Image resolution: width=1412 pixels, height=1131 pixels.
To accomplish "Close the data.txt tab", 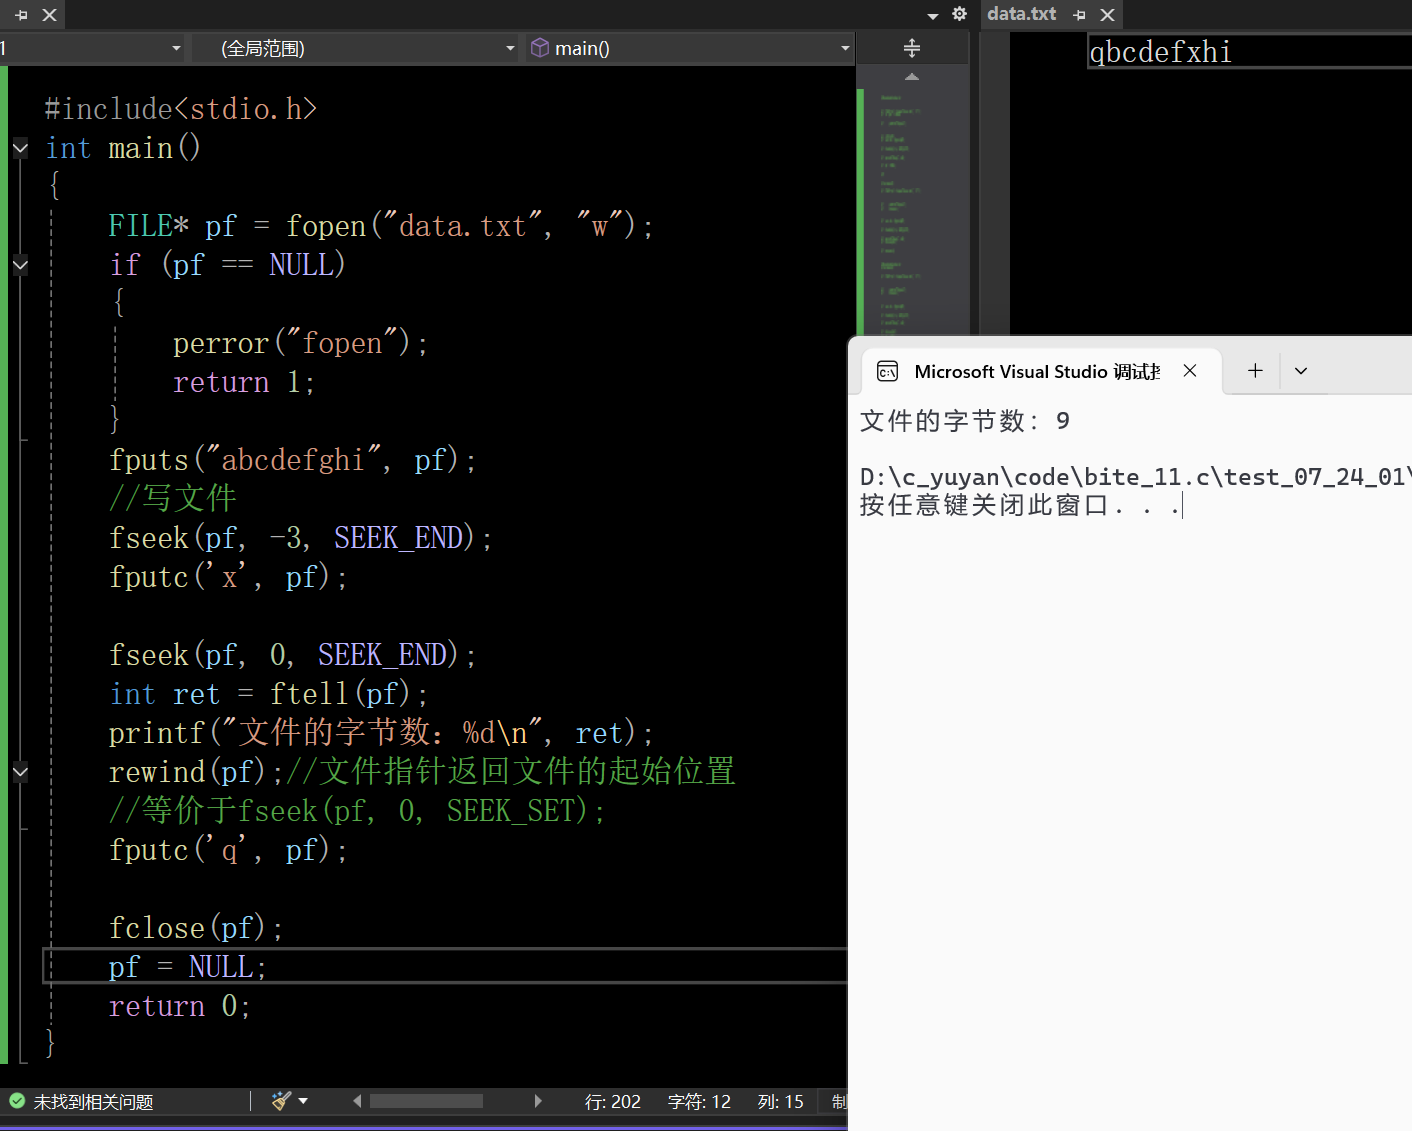I will [x=1107, y=15].
